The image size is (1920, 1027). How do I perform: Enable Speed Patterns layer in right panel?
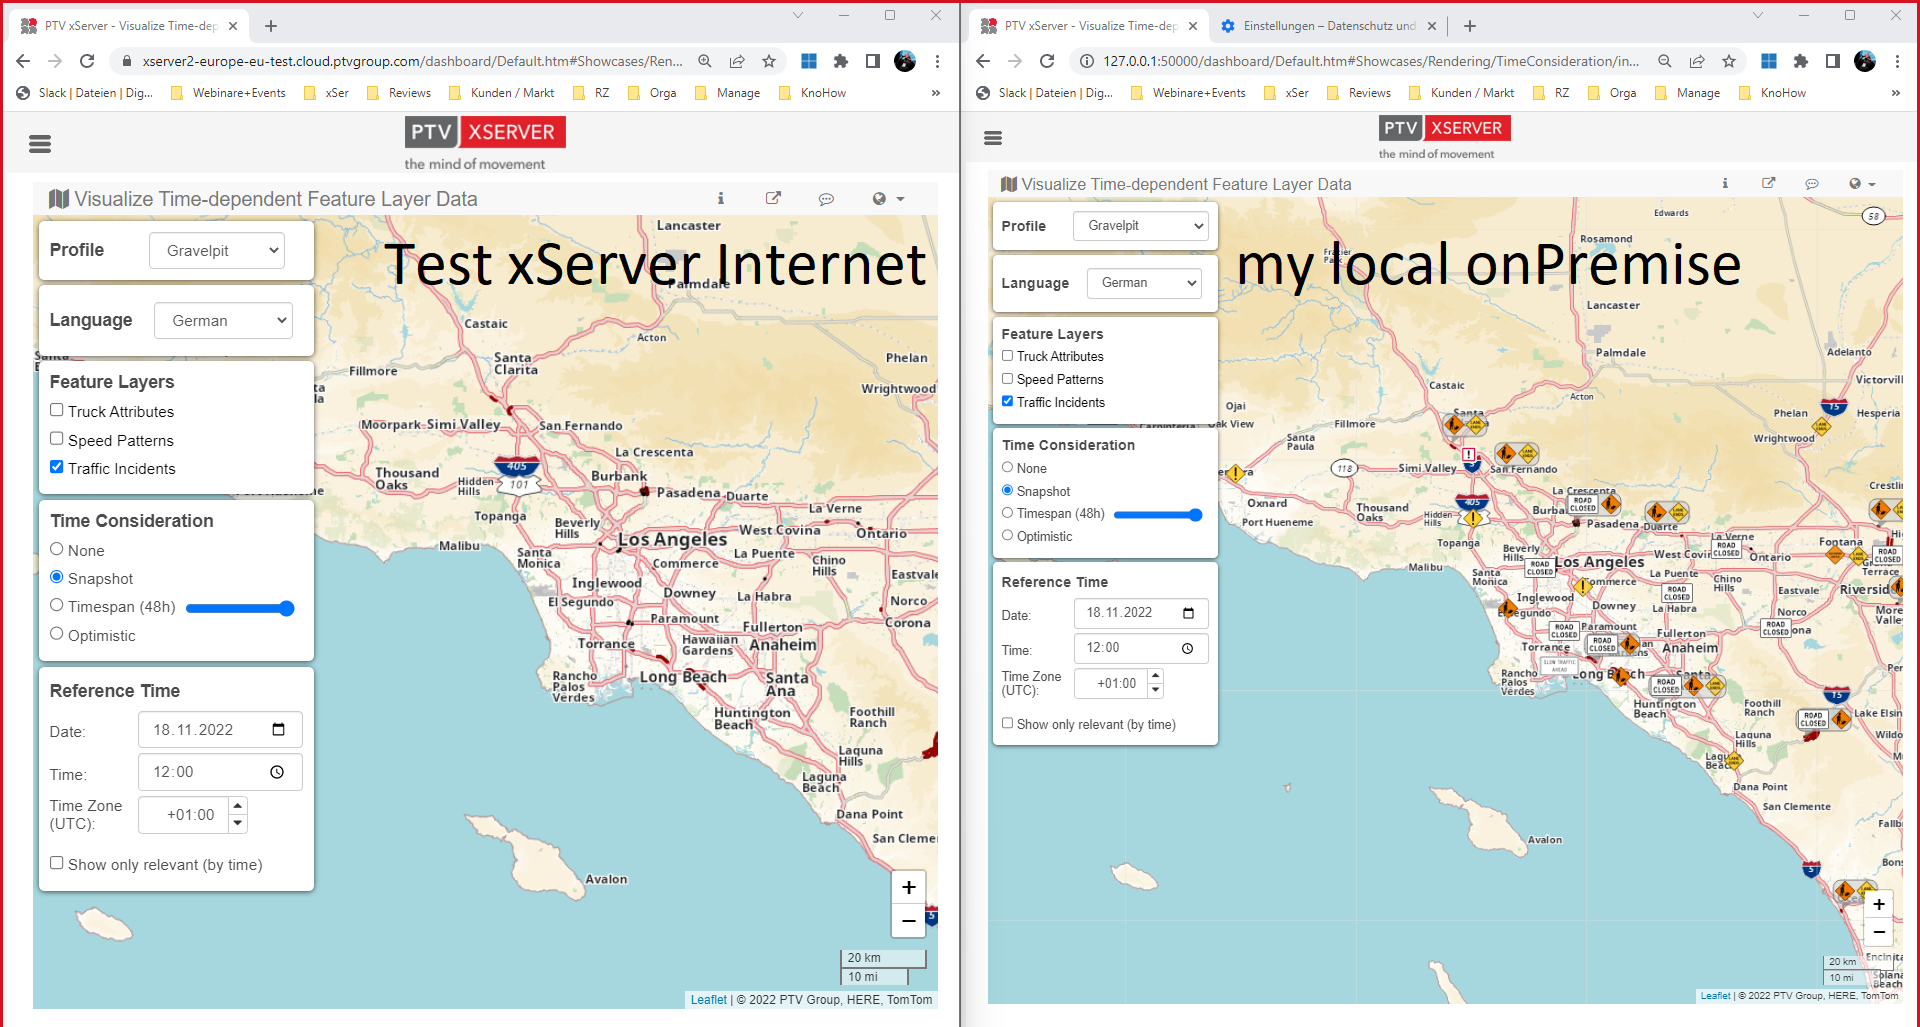1007,379
